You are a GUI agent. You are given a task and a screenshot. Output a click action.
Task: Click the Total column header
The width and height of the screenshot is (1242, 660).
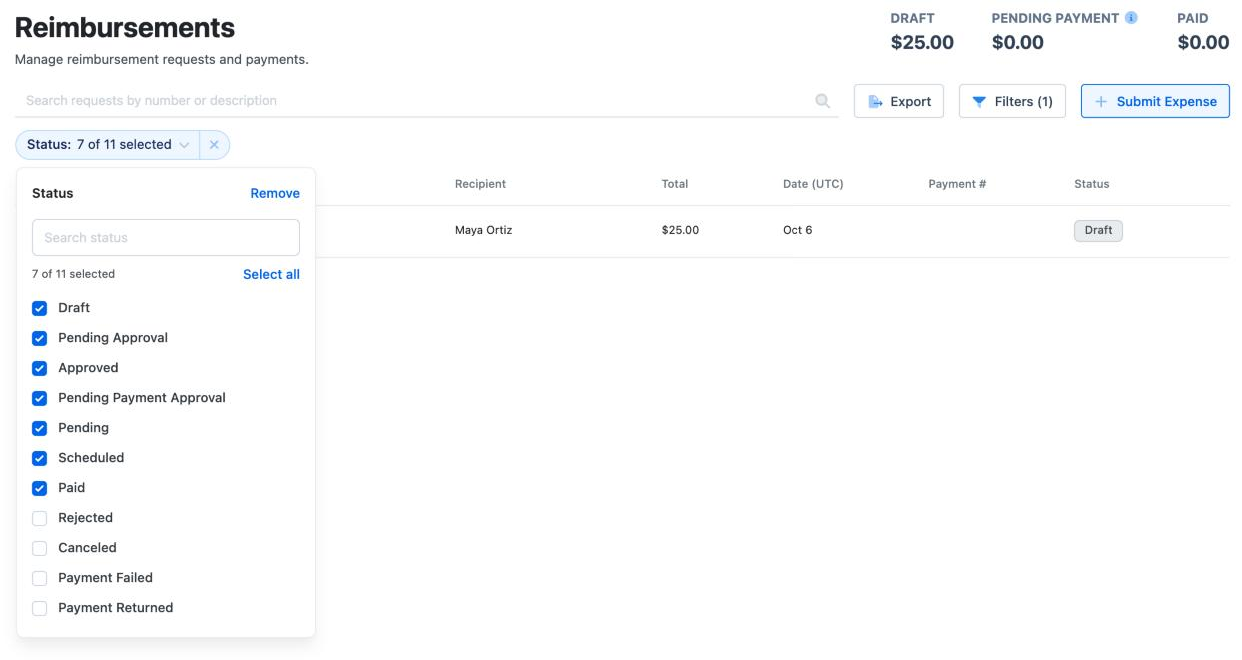point(675,184)
